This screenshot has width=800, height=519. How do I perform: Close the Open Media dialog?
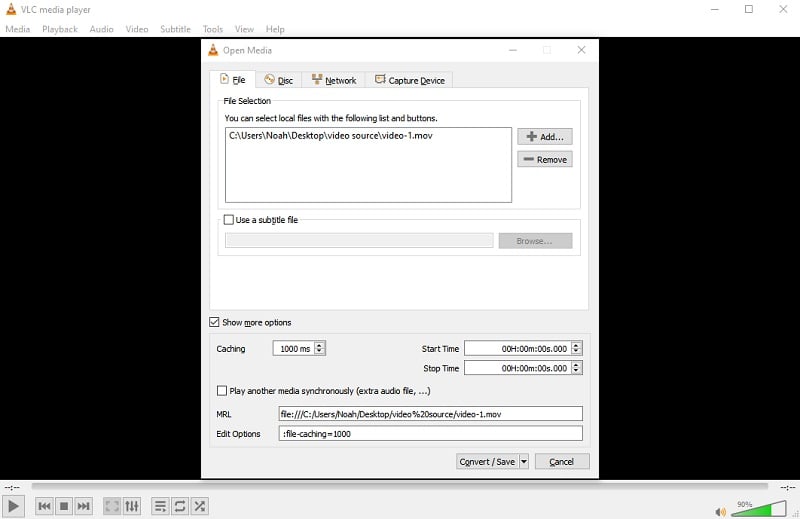[x=581, y=50]
